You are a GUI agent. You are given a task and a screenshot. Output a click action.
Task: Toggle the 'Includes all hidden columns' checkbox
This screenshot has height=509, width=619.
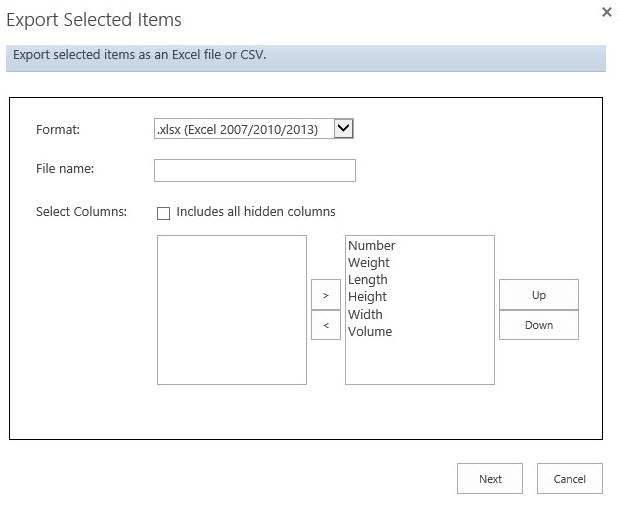[x=163, y=213]
